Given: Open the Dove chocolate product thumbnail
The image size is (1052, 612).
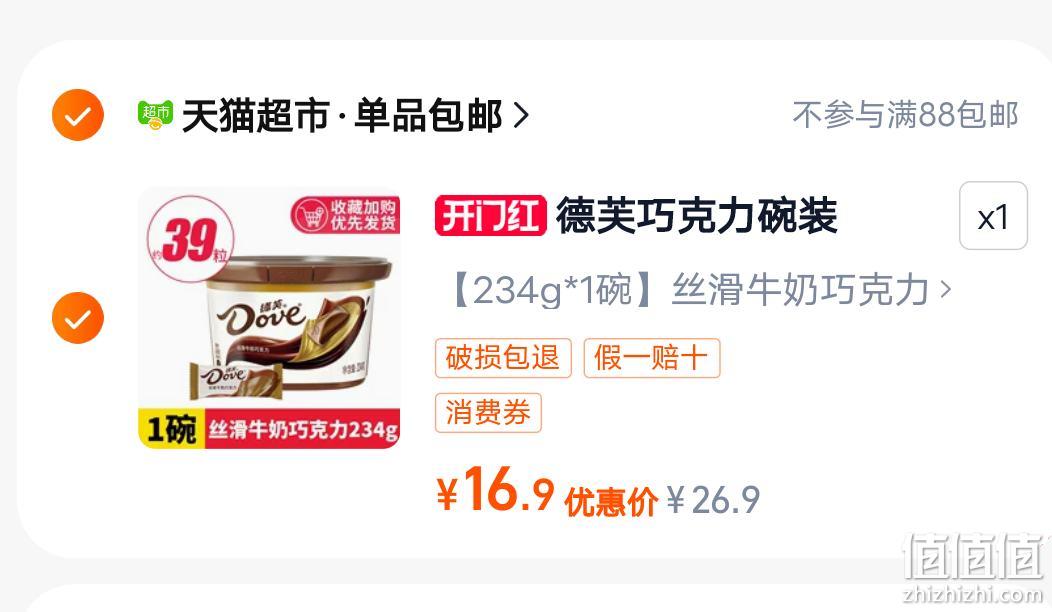Looking at the screenshot, I should pyautogui.click(x=269, y=317).
